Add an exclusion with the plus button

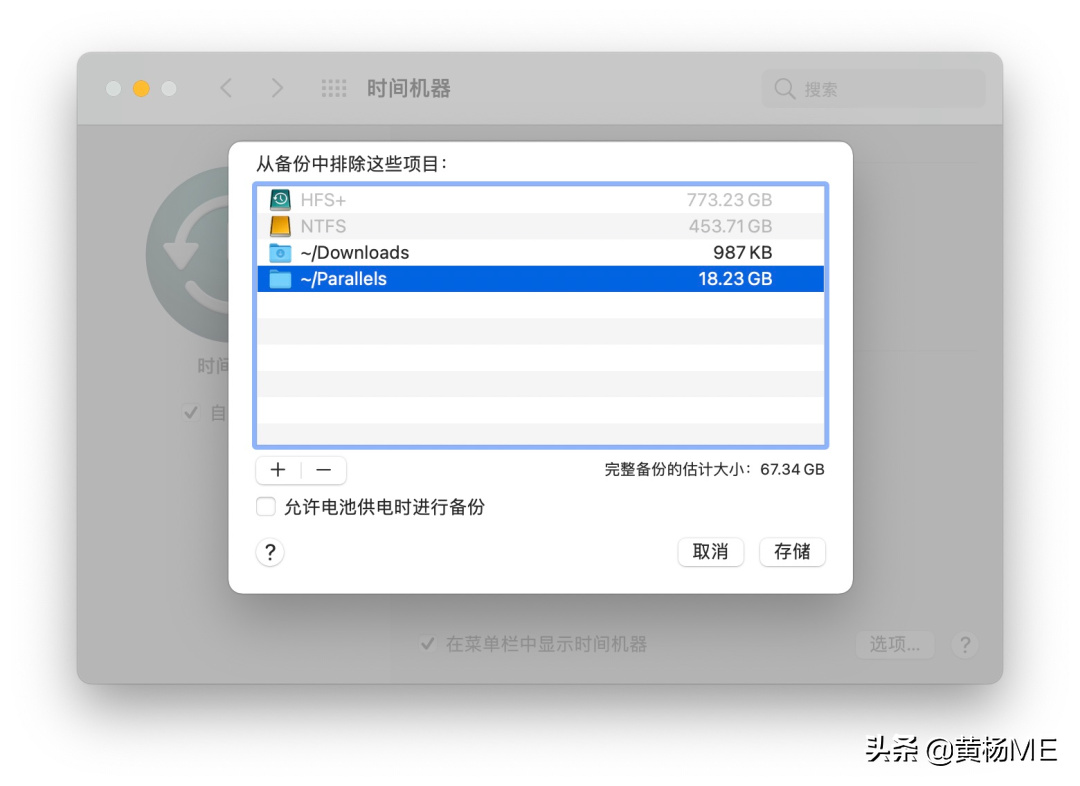click(x=278, y=470)
